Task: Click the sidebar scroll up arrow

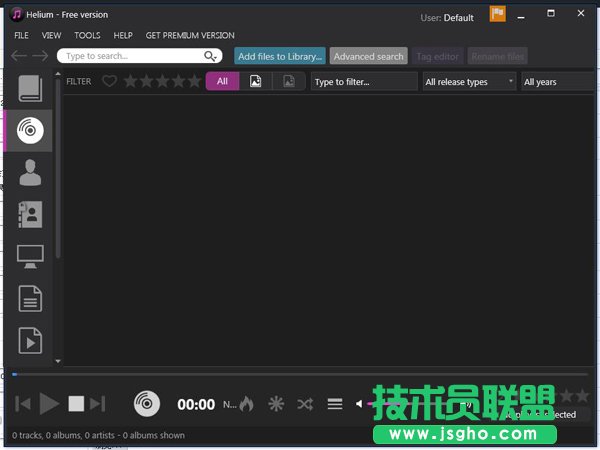Action: click(58, 73)
